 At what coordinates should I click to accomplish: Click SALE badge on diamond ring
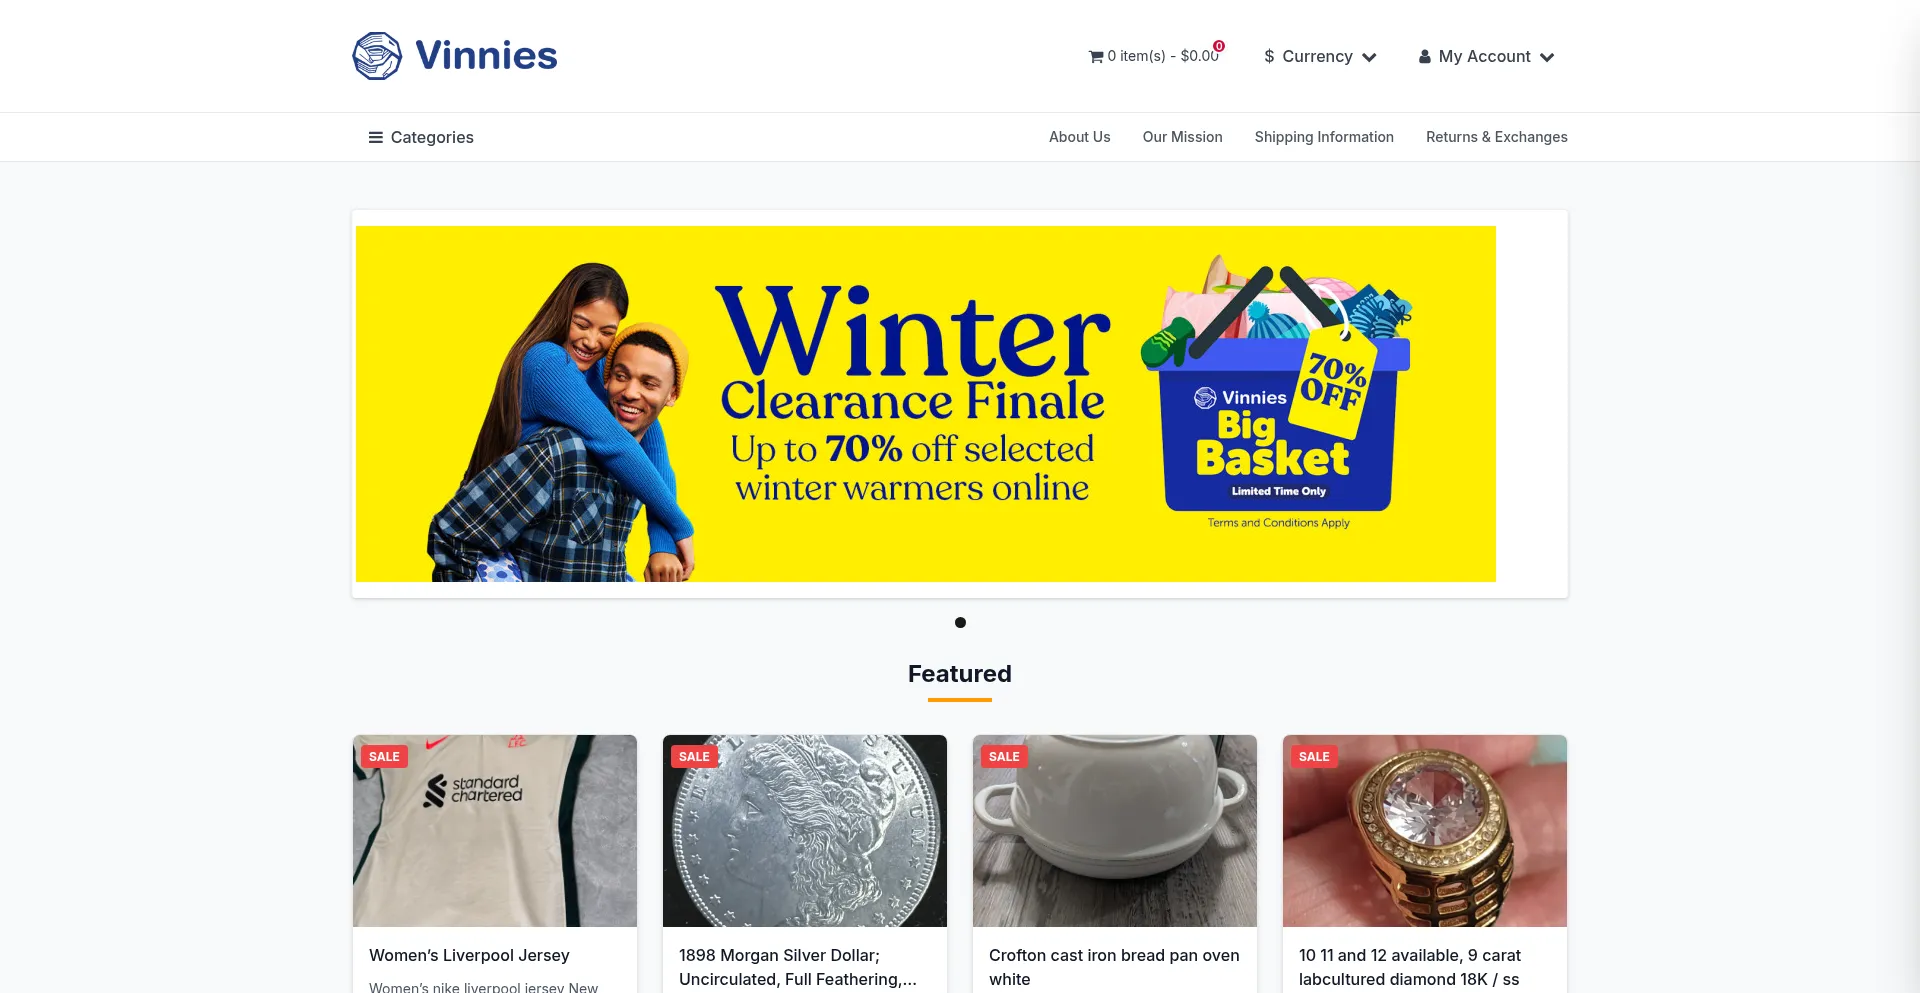(1314, 757)
